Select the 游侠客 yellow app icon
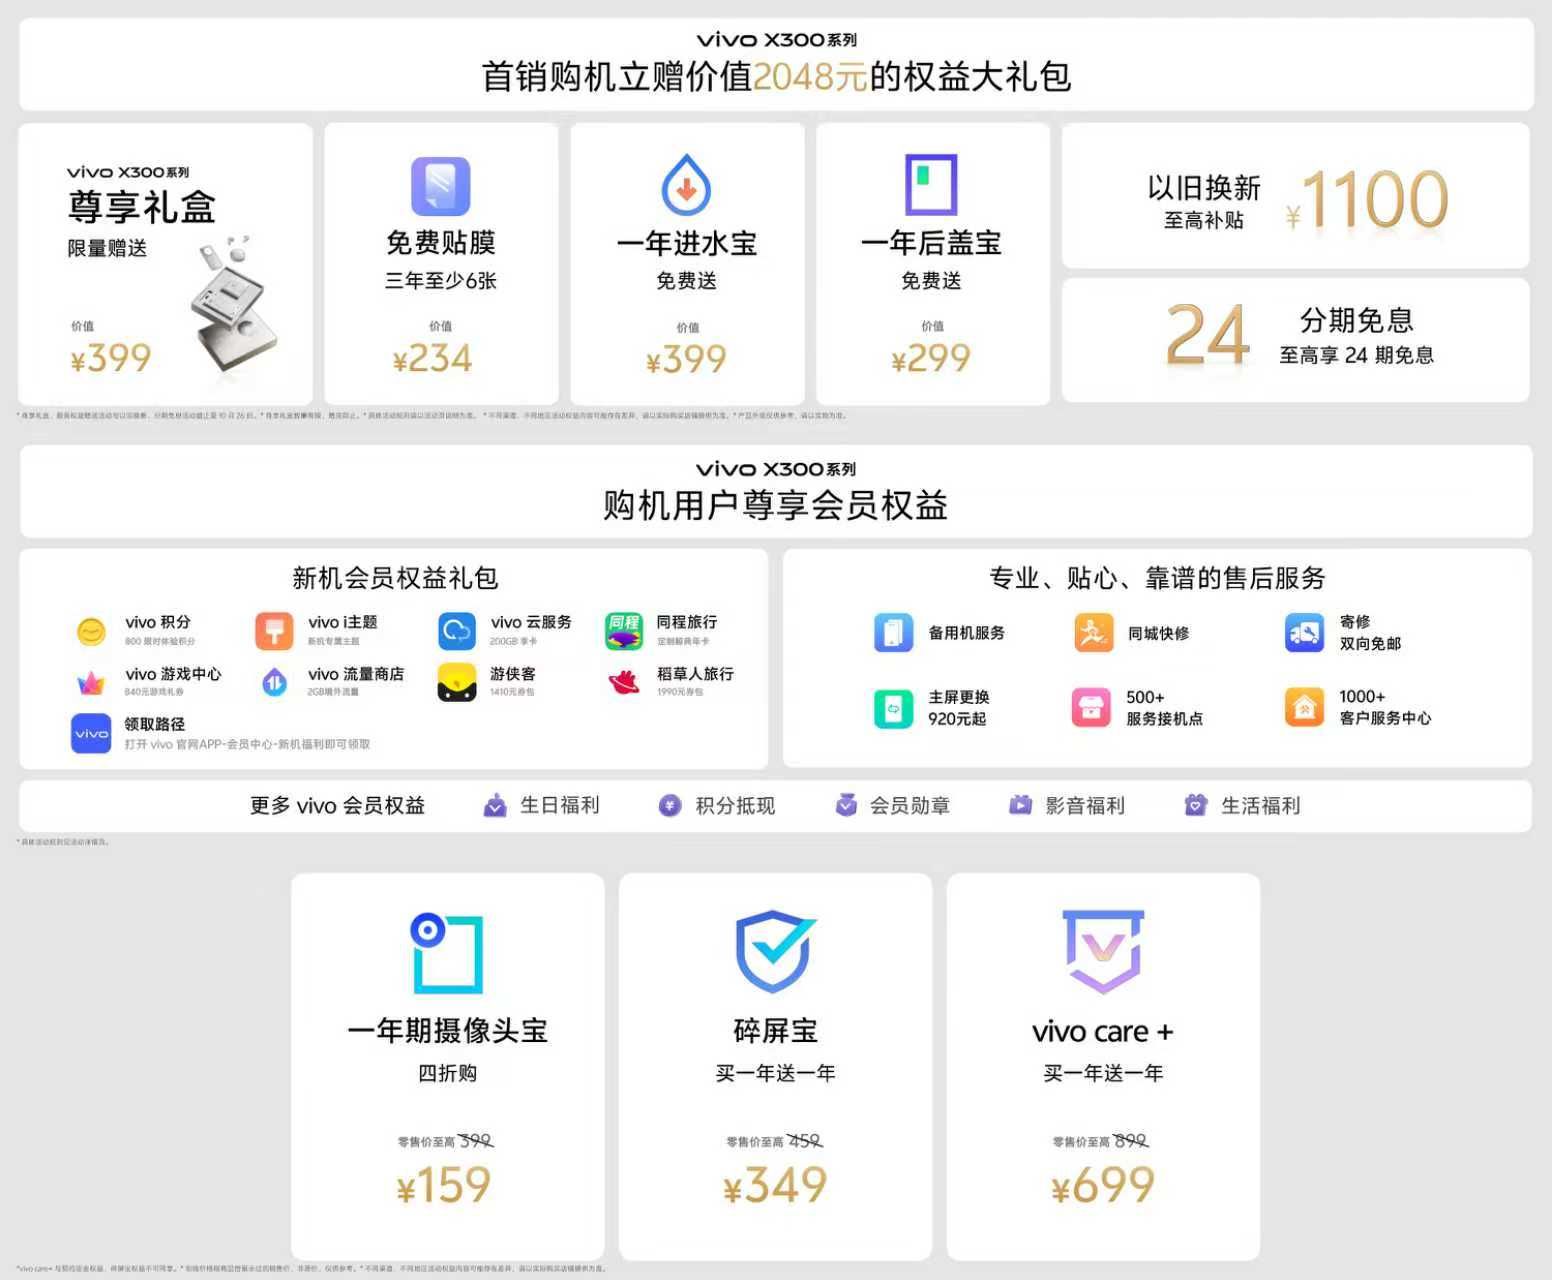The height and width of the screenshot is (1280, 1552). (457, 683)
